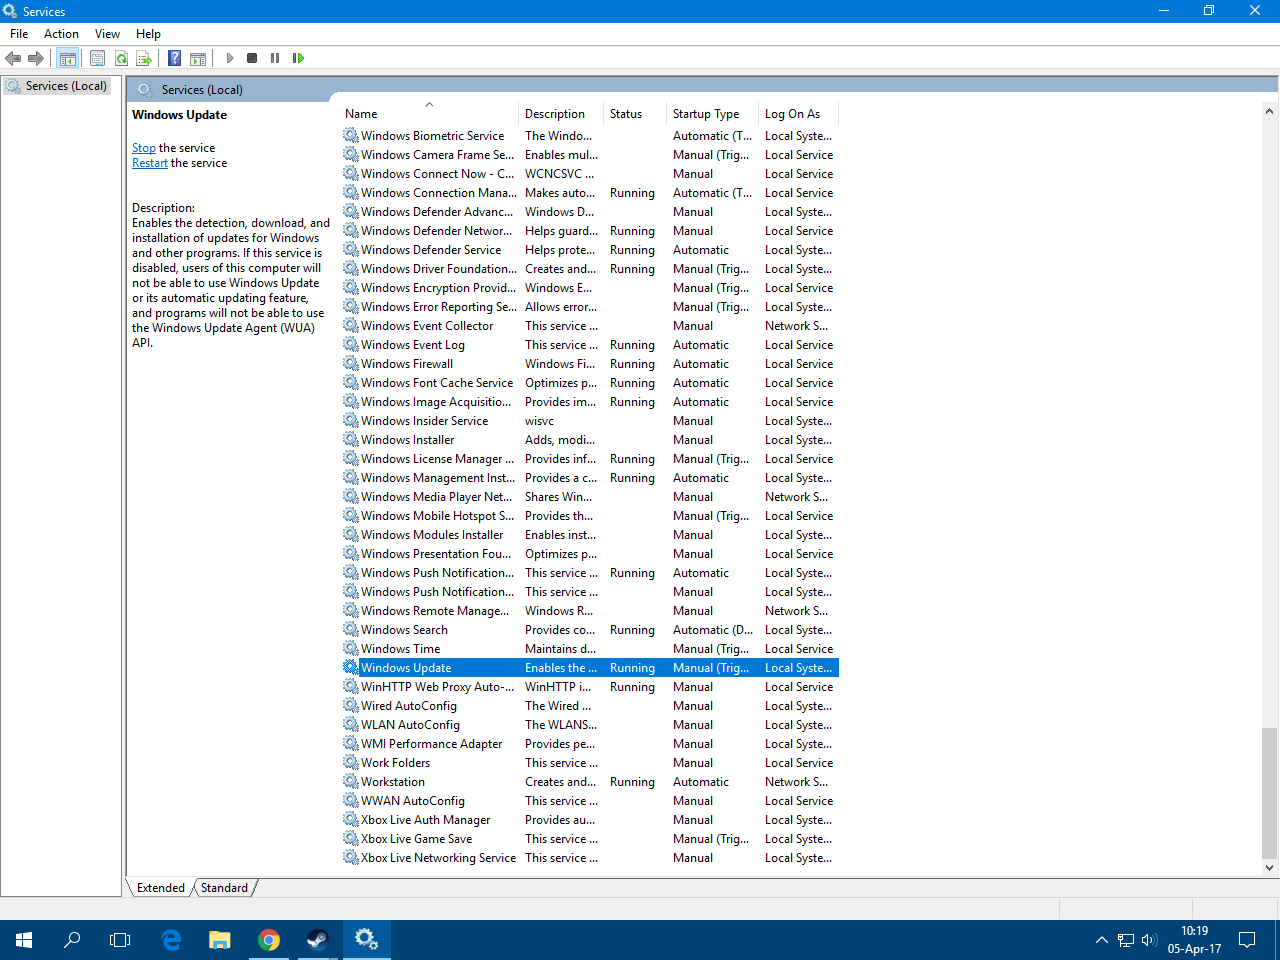Select WMI Performance Adapter row

point(590,744)
